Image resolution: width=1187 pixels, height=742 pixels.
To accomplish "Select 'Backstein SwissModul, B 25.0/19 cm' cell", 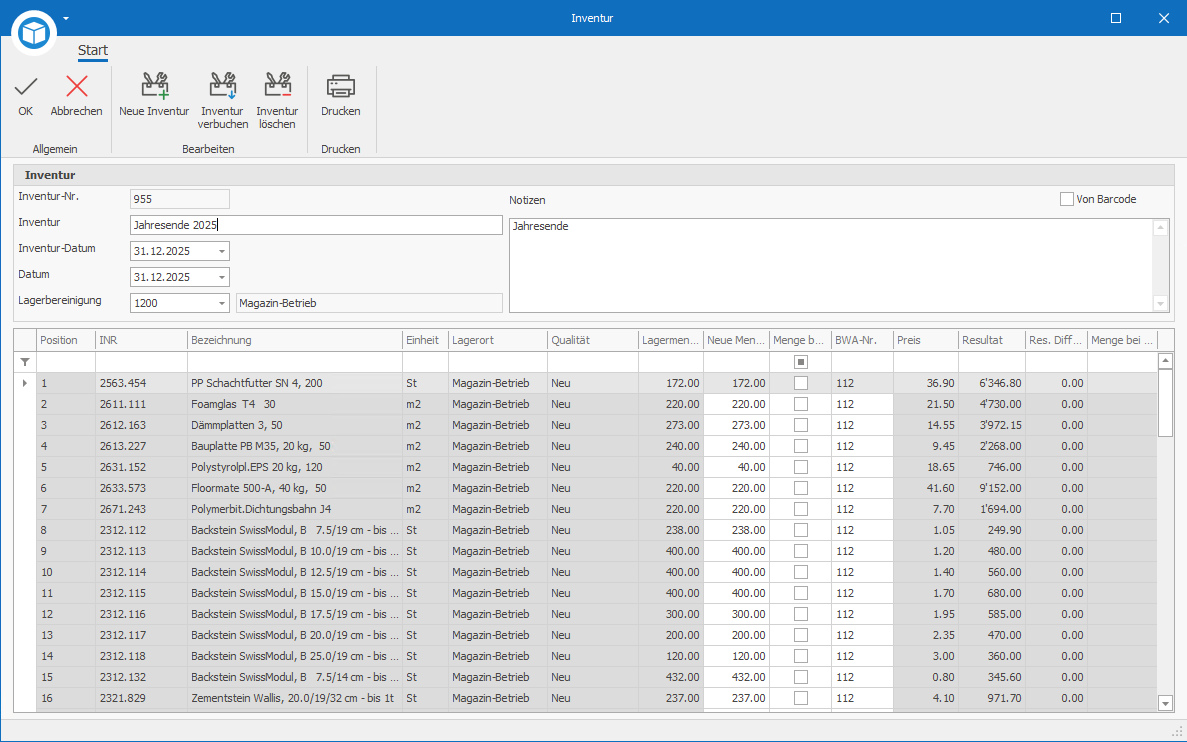I will tap(294, 656).
